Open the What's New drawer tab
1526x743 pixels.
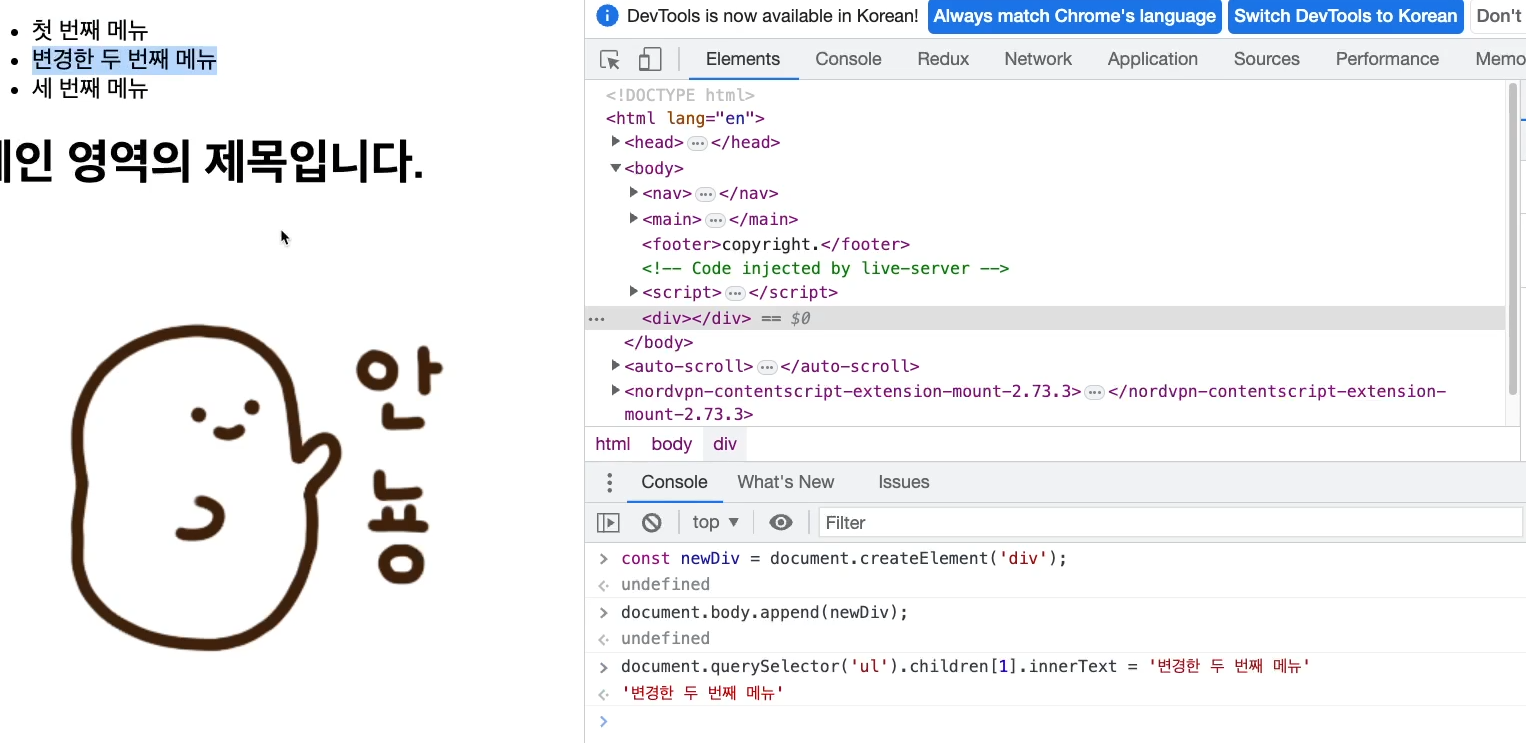coord(785,482)
